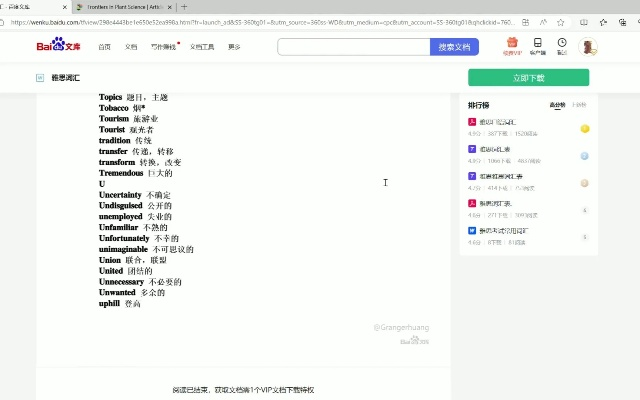Screen dimensions: 640x400
Task: Click the VIP download notice text at page bottom
Action: tap(243, 390)
